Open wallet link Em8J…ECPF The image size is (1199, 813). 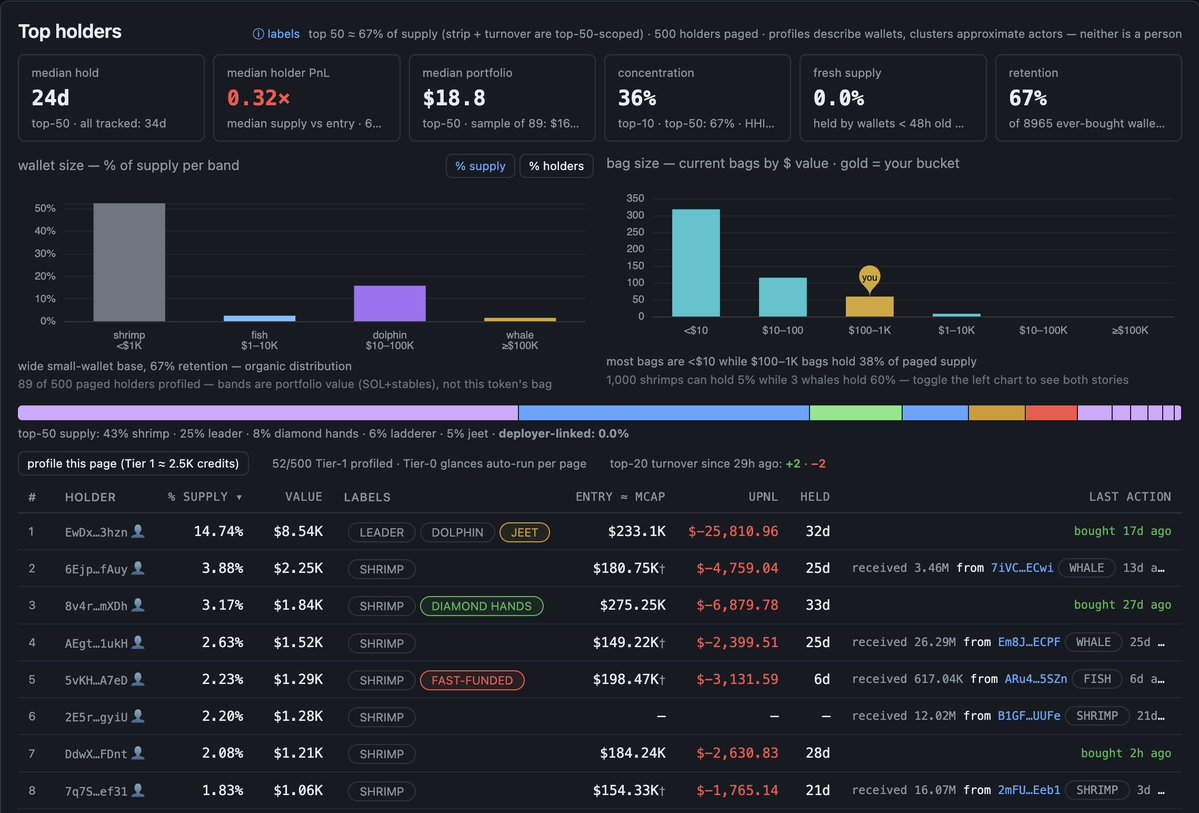pos(1028,642)
